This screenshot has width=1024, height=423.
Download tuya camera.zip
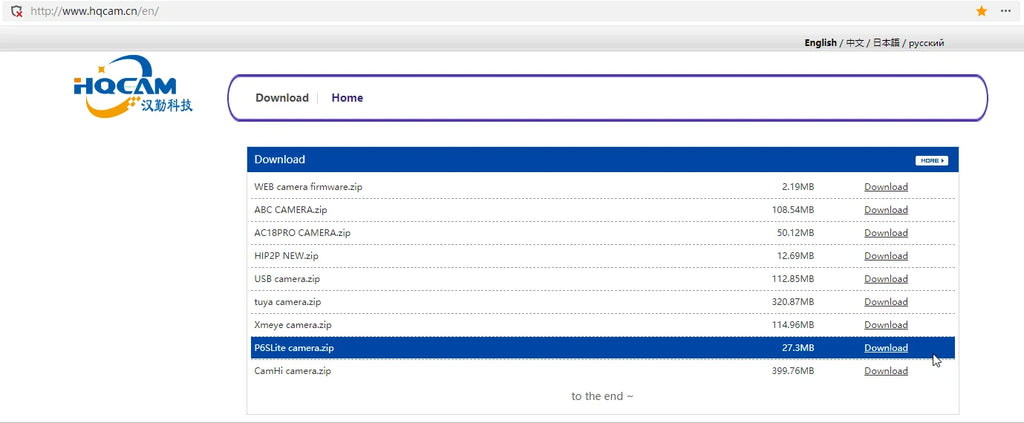[886, 302]
